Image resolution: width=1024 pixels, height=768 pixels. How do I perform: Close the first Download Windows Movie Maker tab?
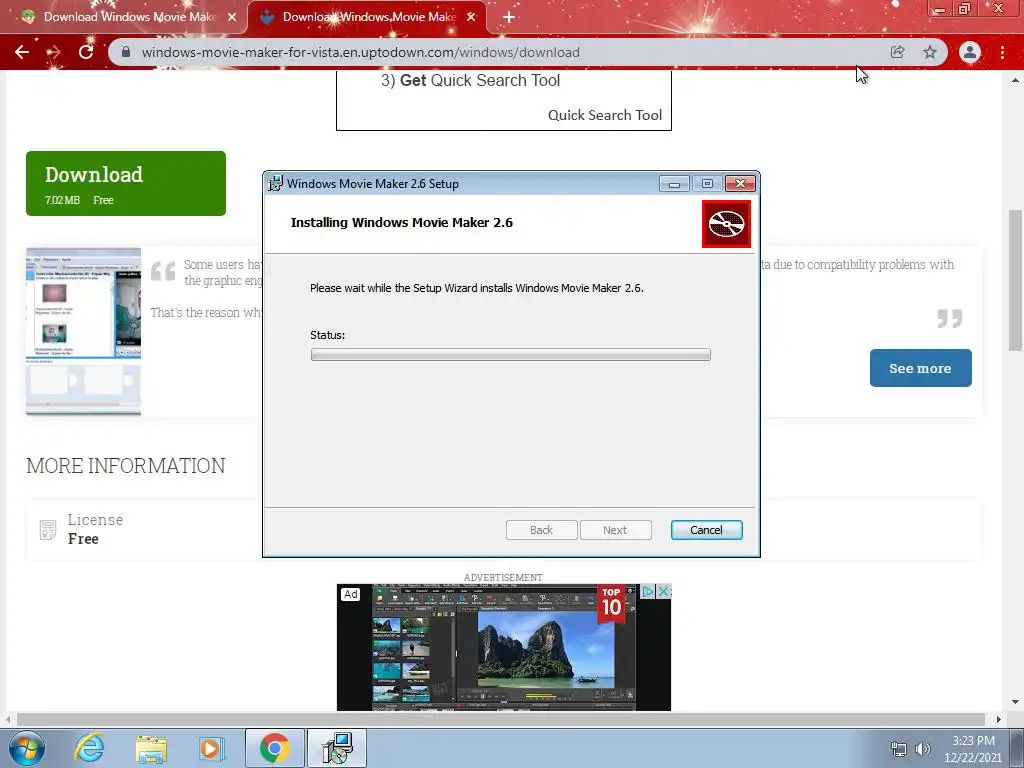click(232, 17)
